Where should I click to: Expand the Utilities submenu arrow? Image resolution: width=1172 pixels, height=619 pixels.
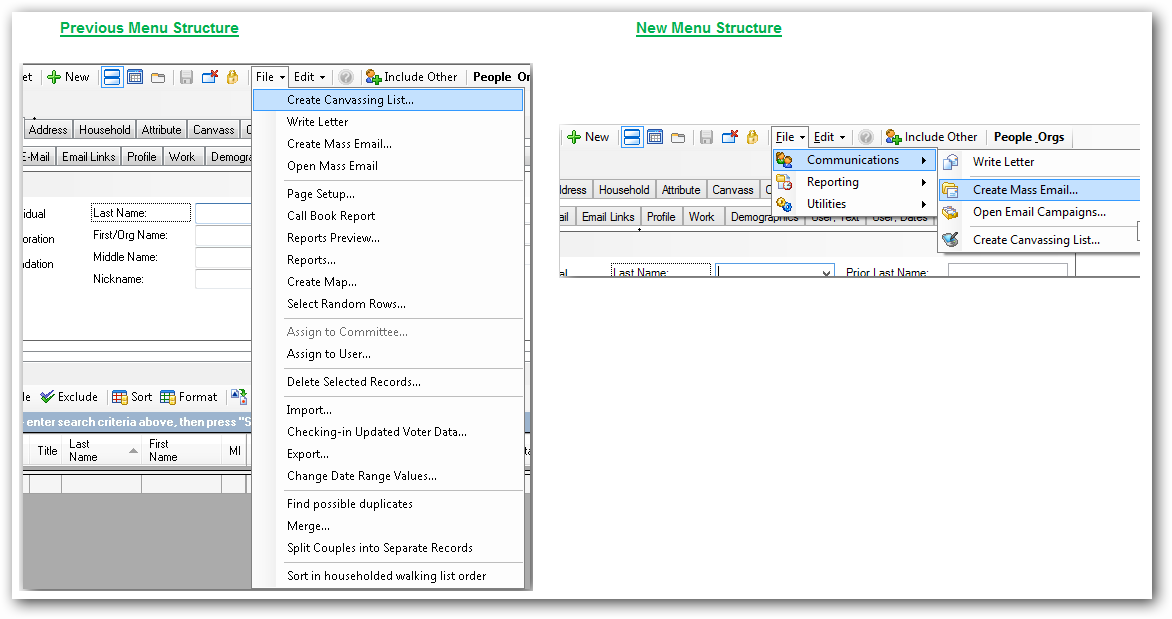[x=924, y=204]
